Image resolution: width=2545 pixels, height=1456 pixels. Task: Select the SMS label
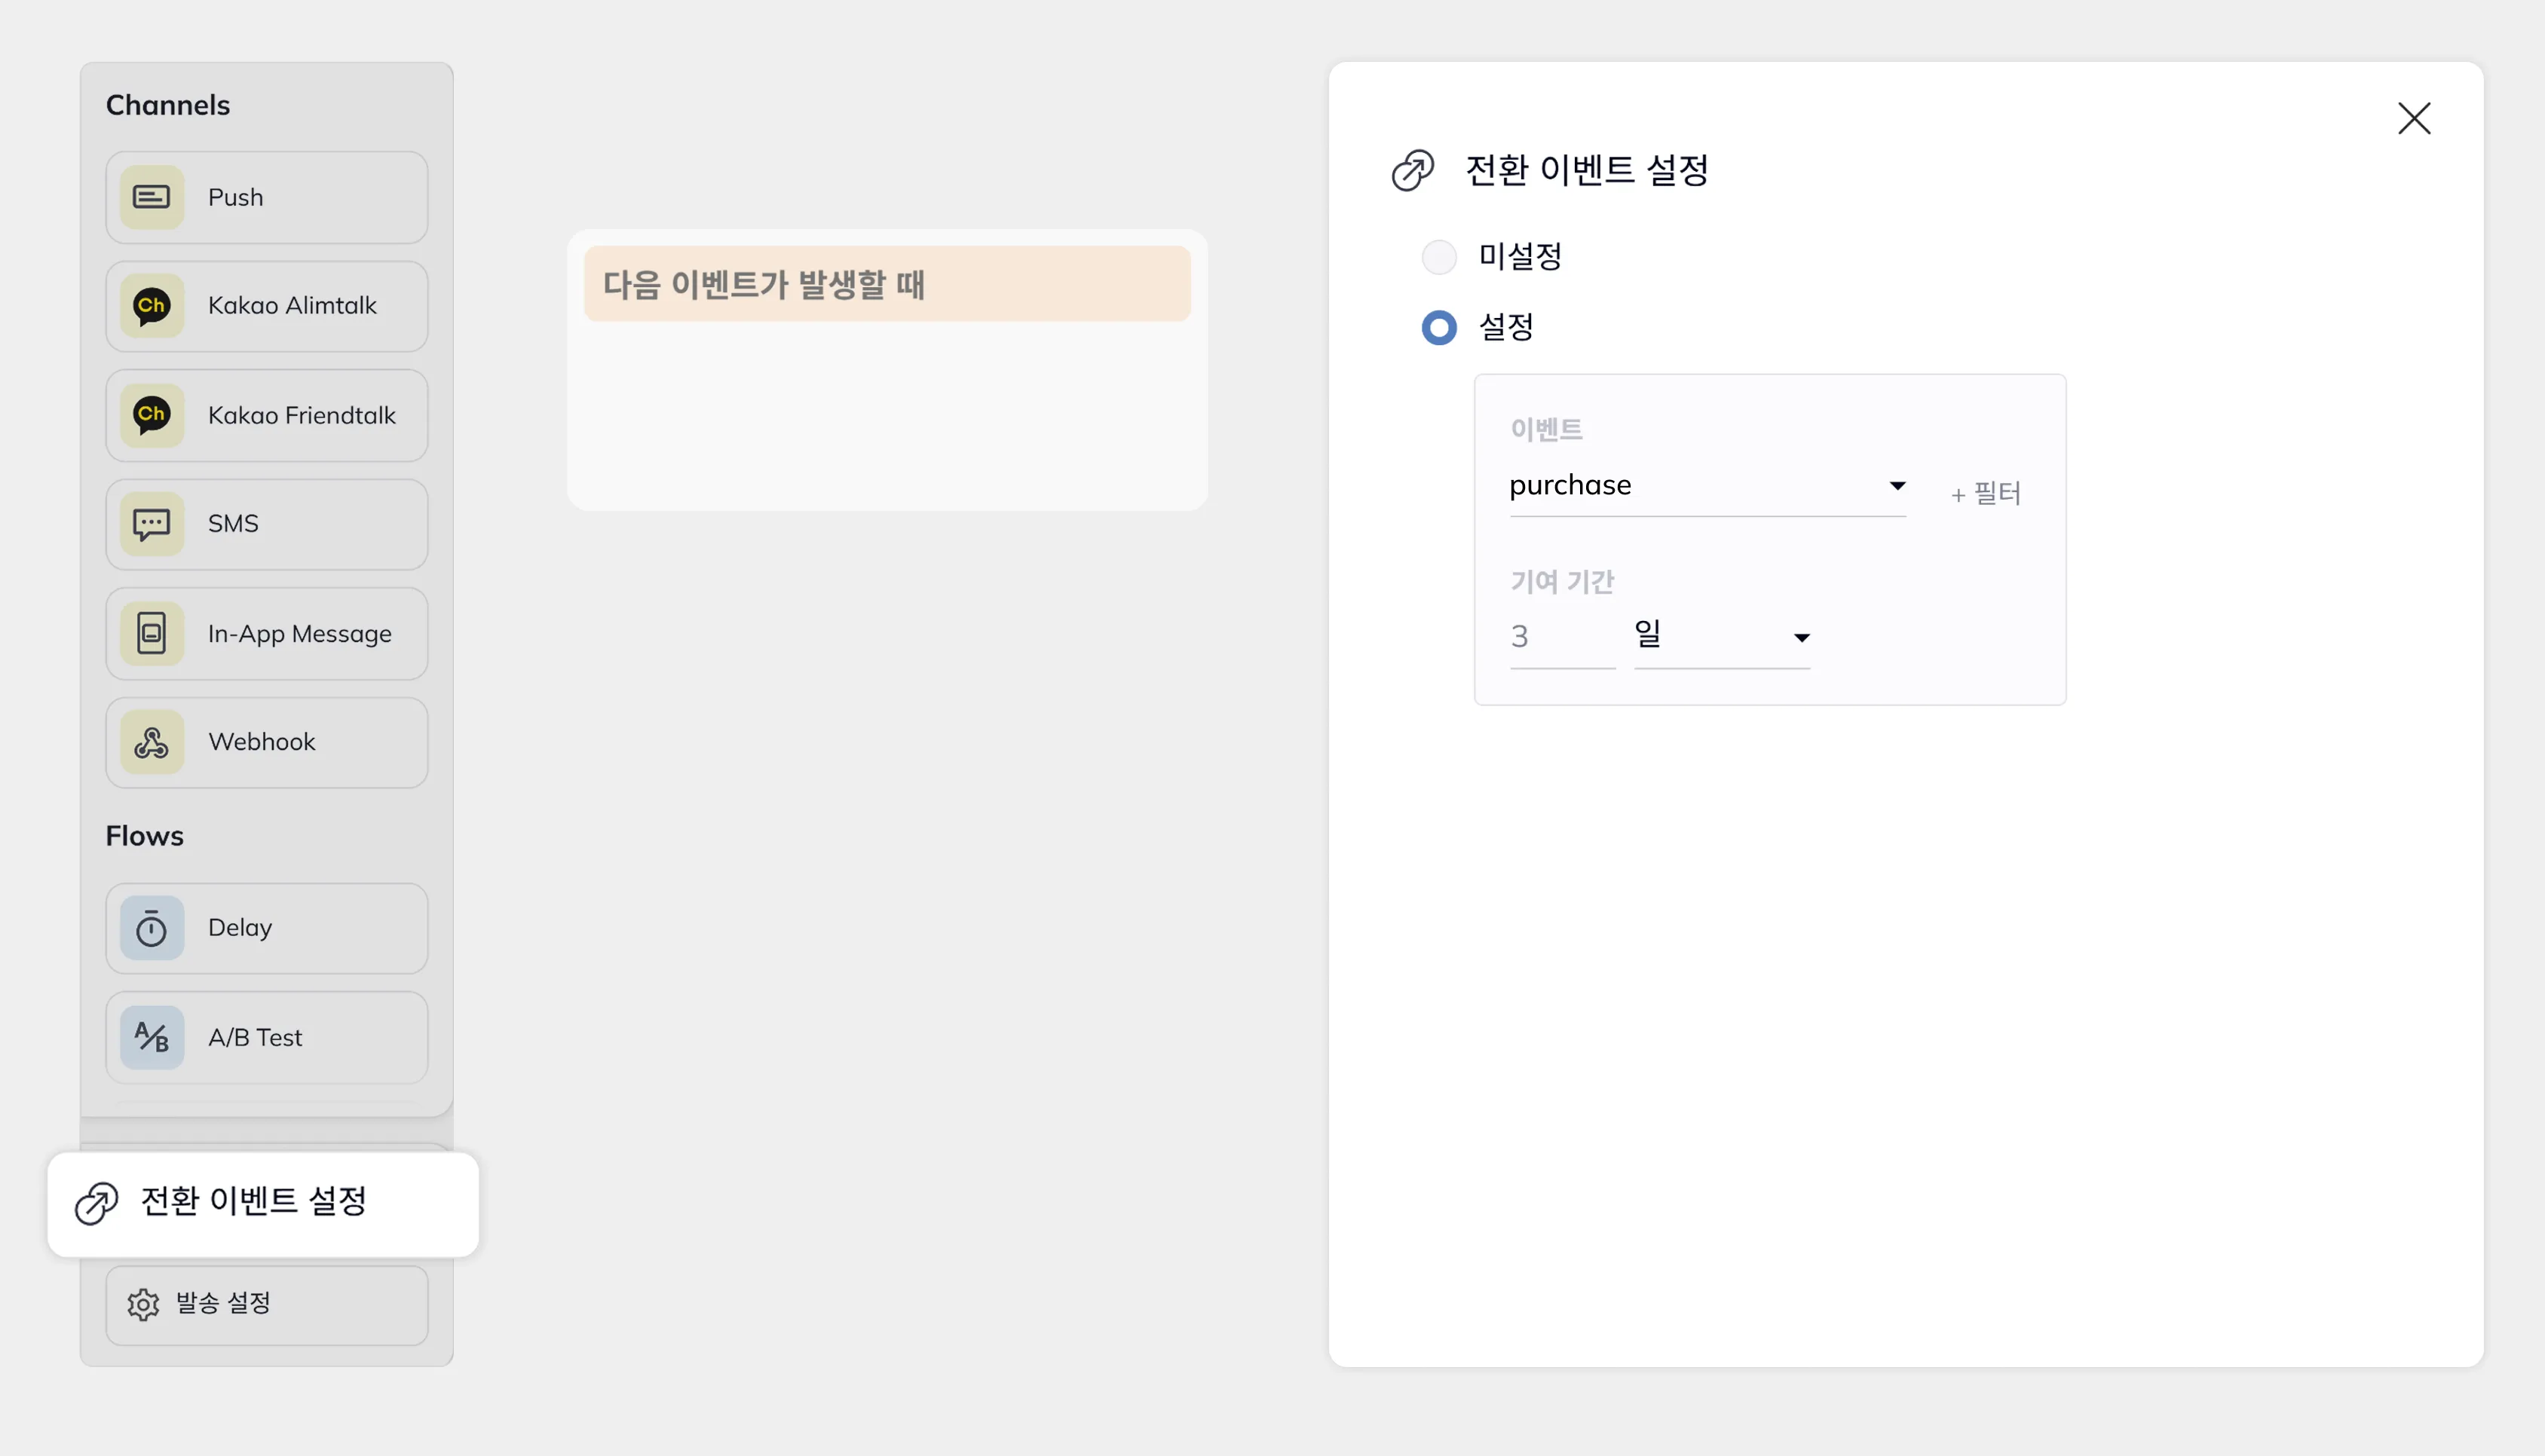pyautogui.click(x=233, y=524)
